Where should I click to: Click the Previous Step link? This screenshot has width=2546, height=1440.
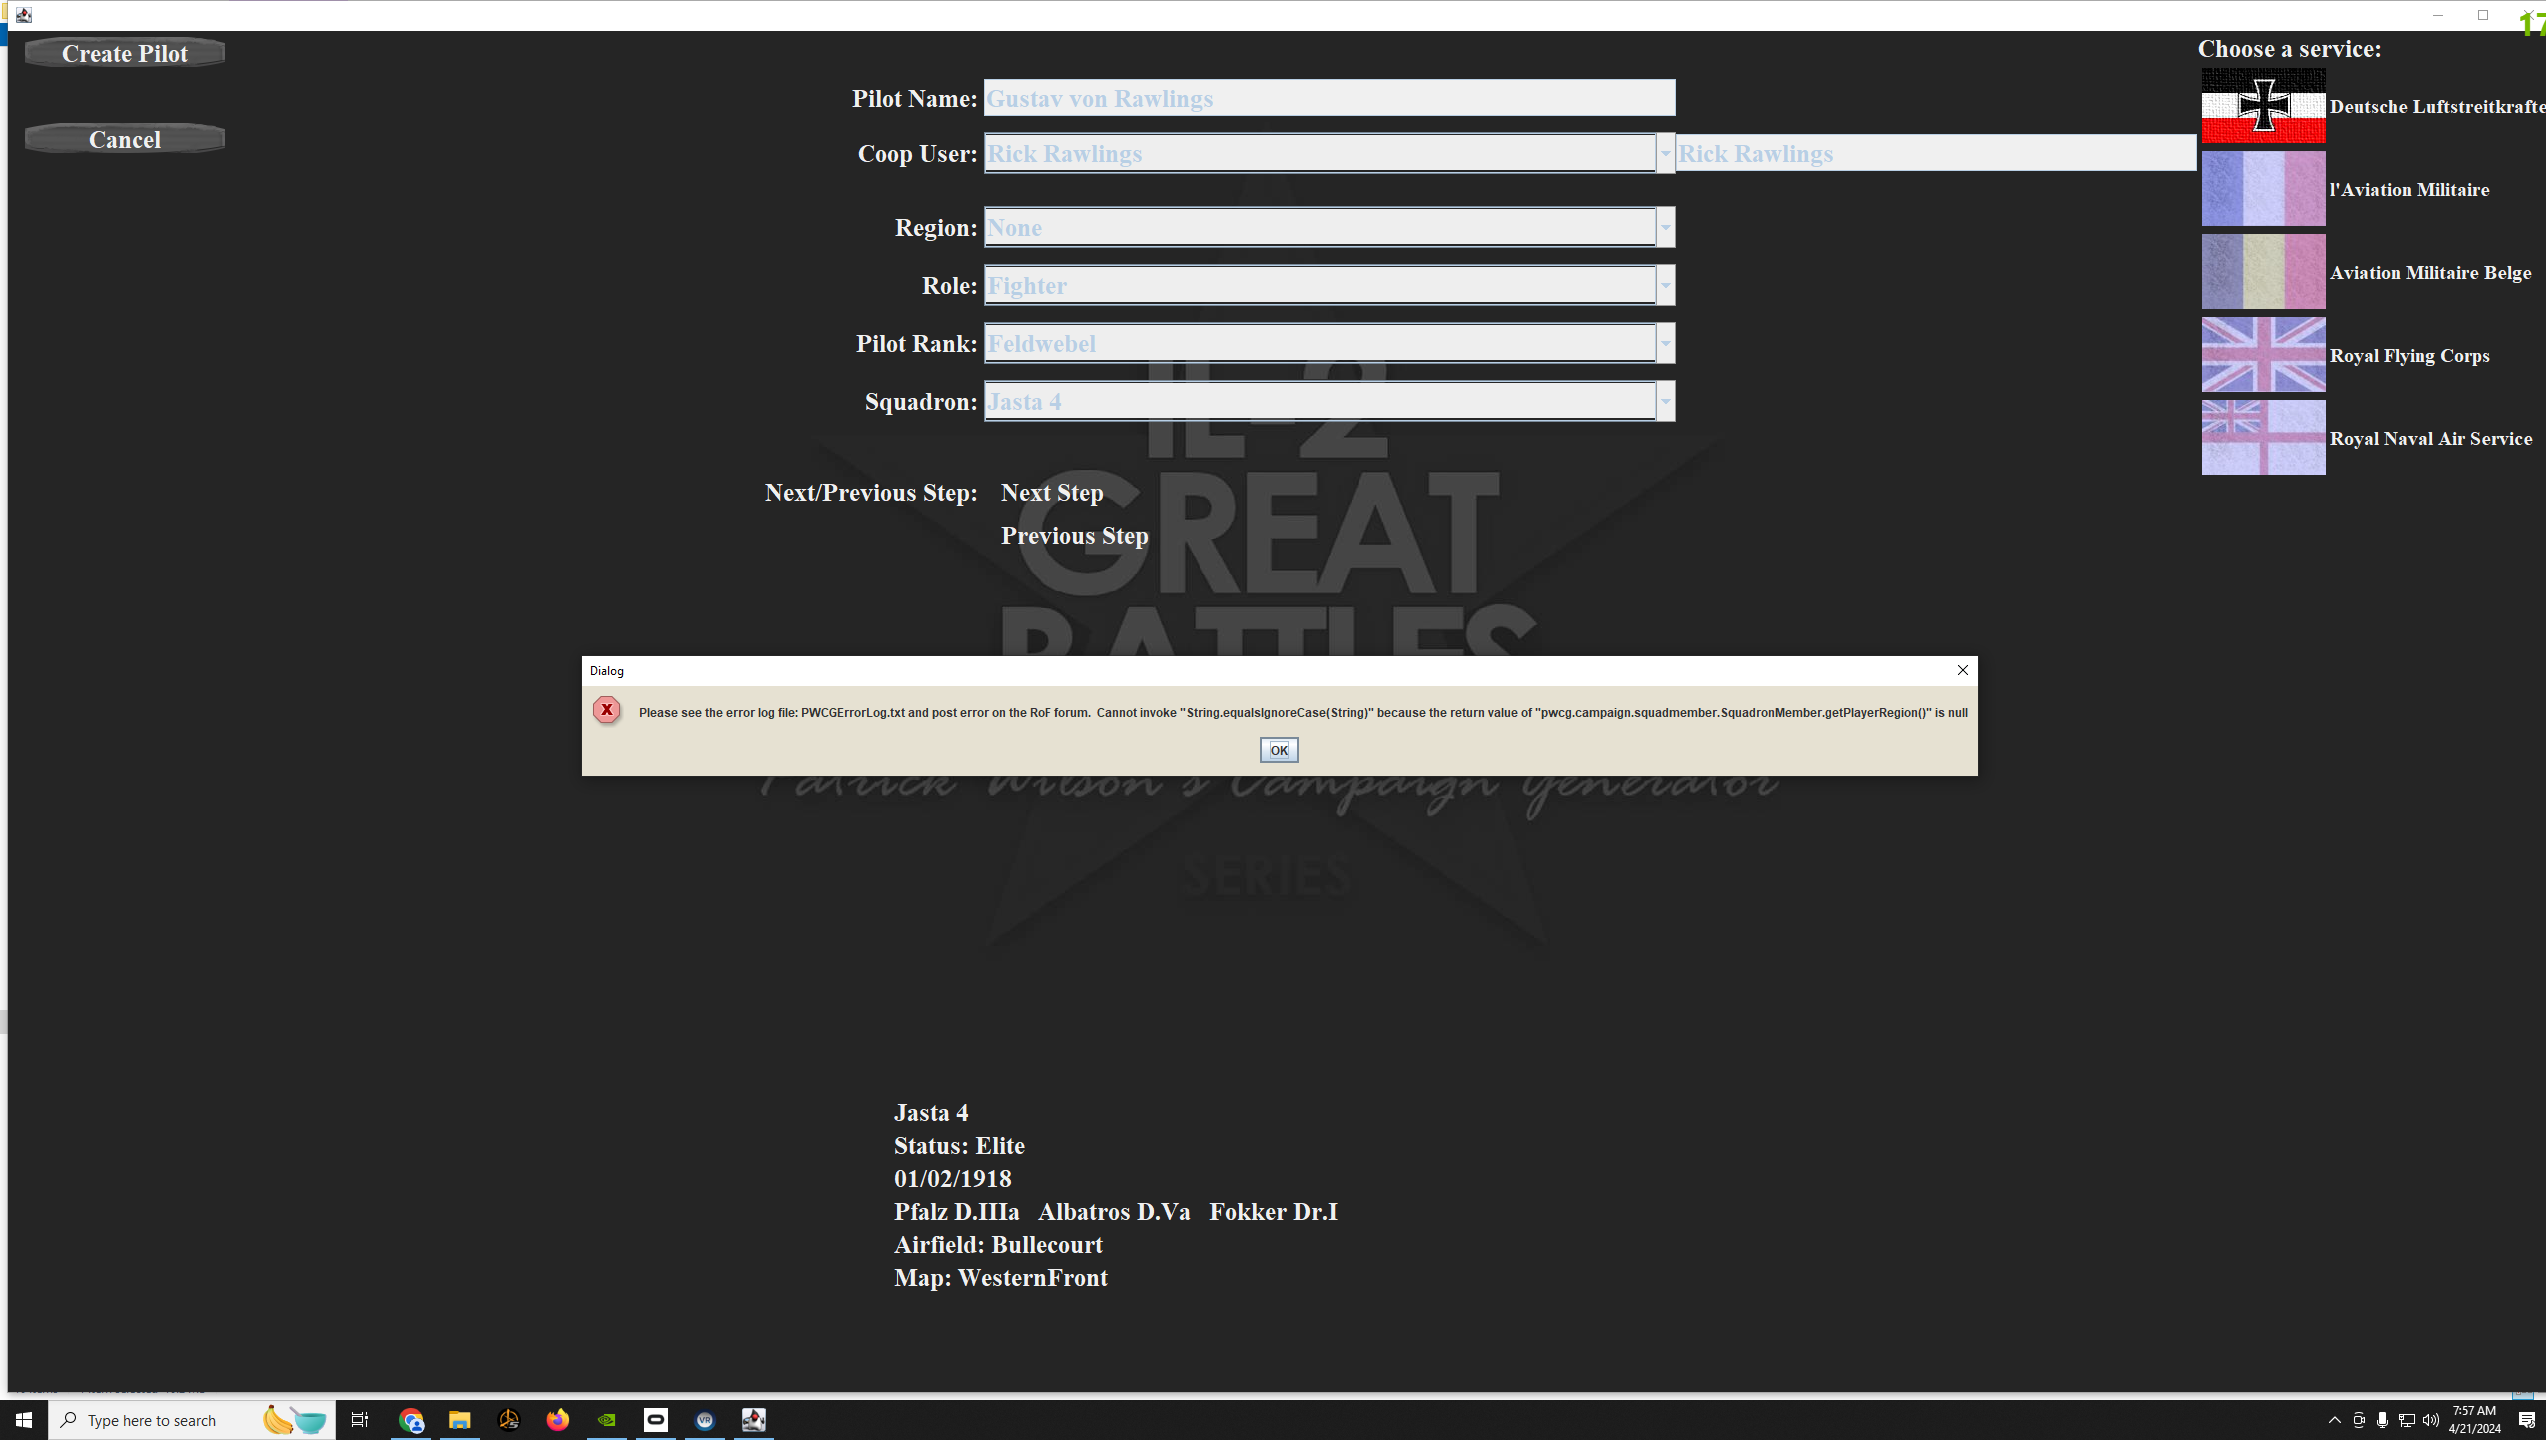click(x=1074, y=536)
